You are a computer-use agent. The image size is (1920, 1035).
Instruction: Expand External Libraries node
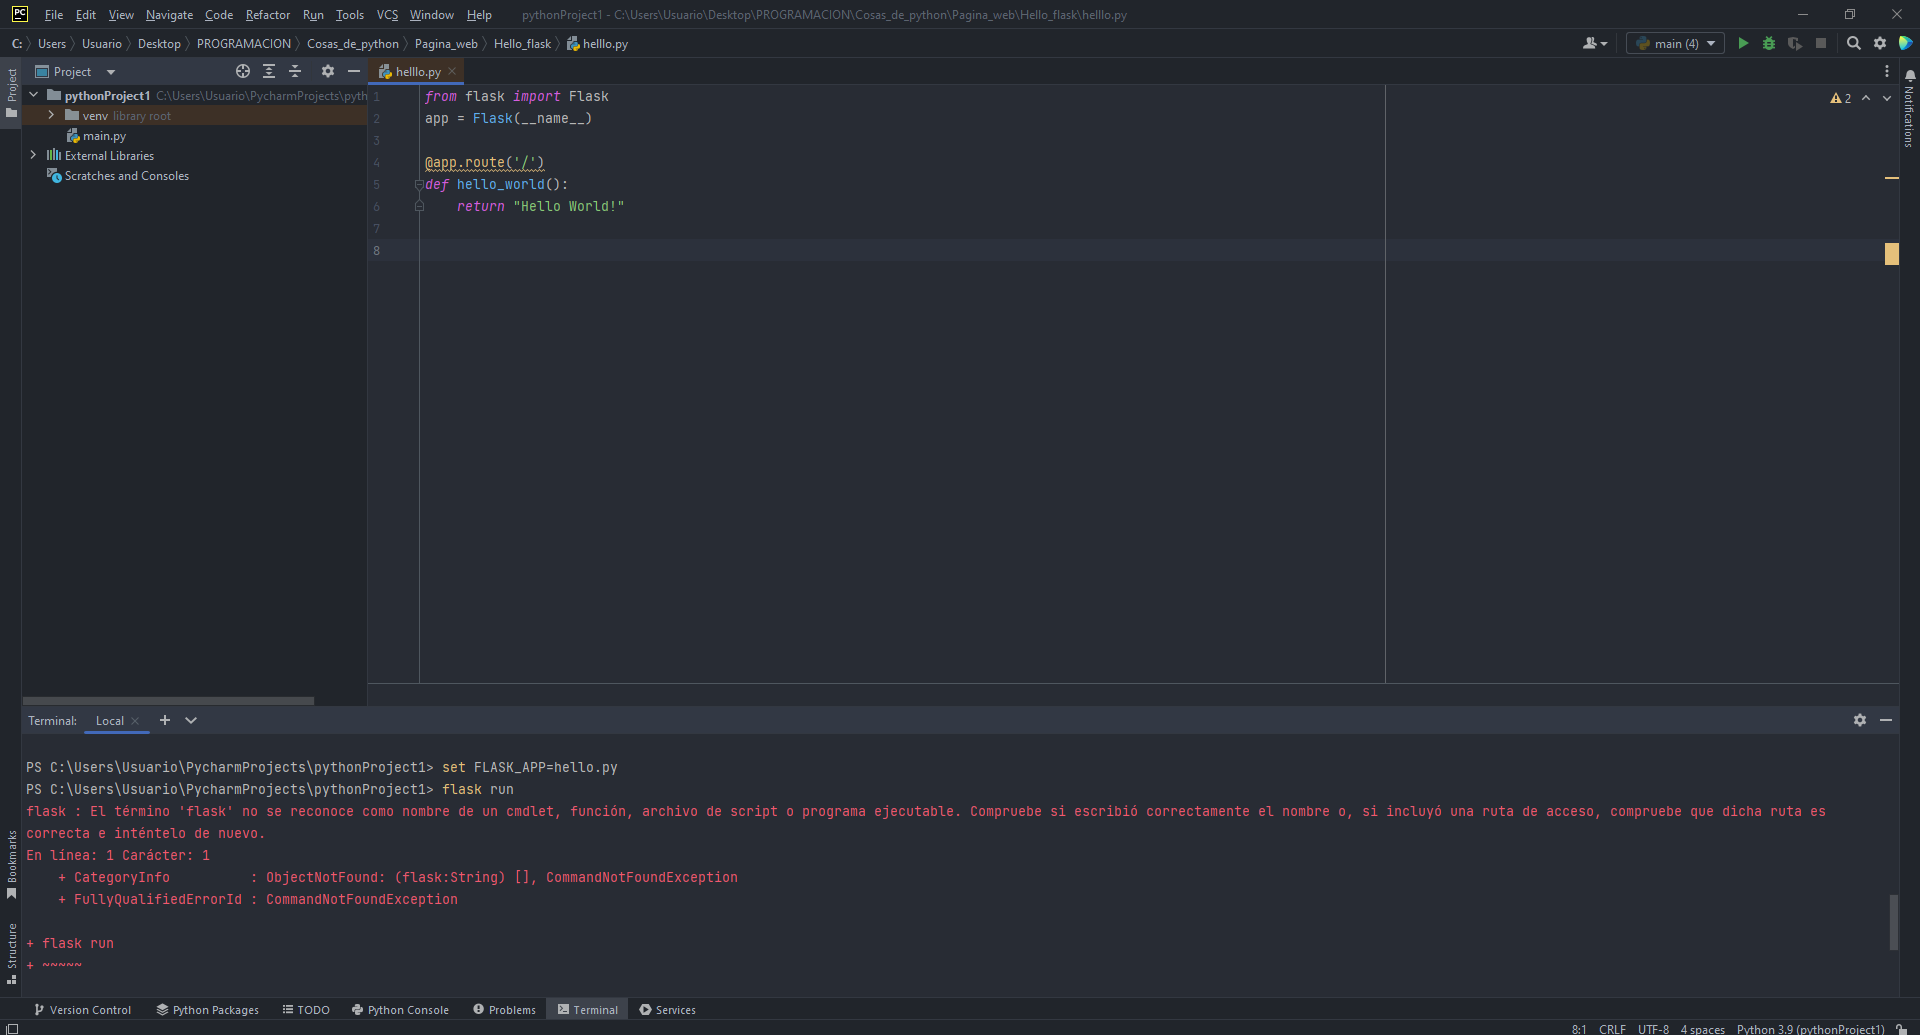click(x=34, y=155)
